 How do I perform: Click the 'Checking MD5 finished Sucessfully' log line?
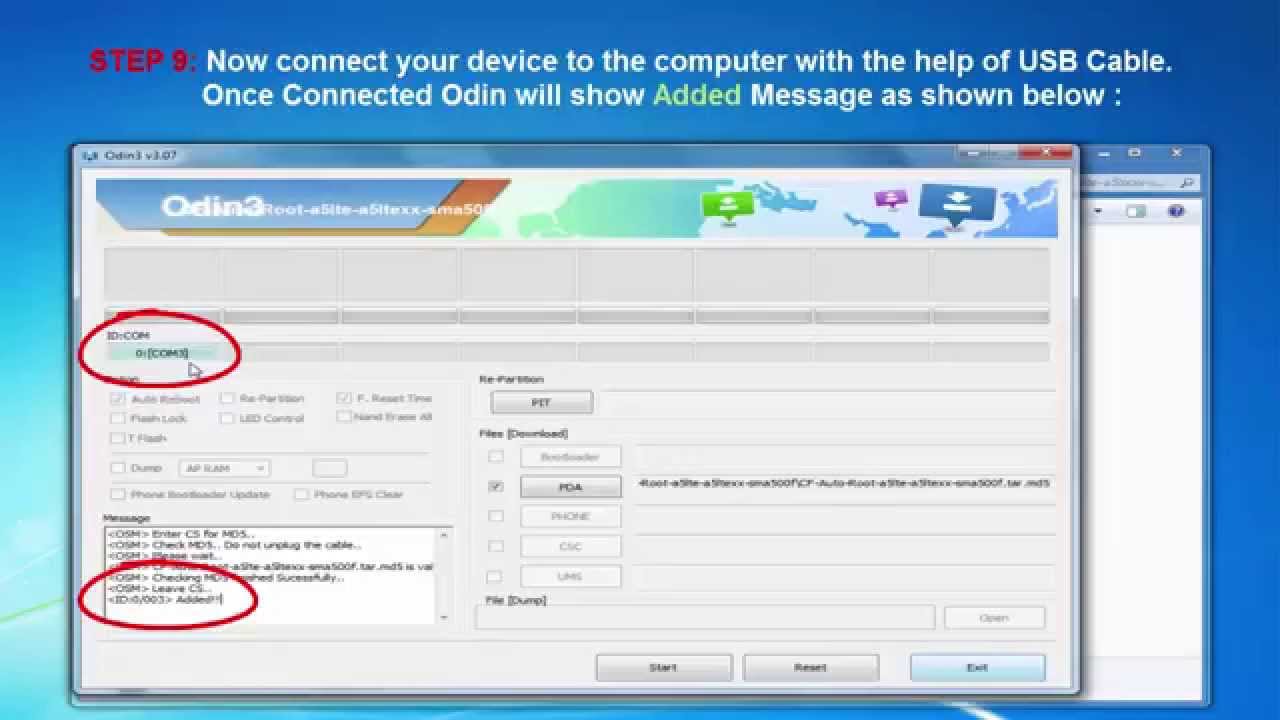point(226,578)
